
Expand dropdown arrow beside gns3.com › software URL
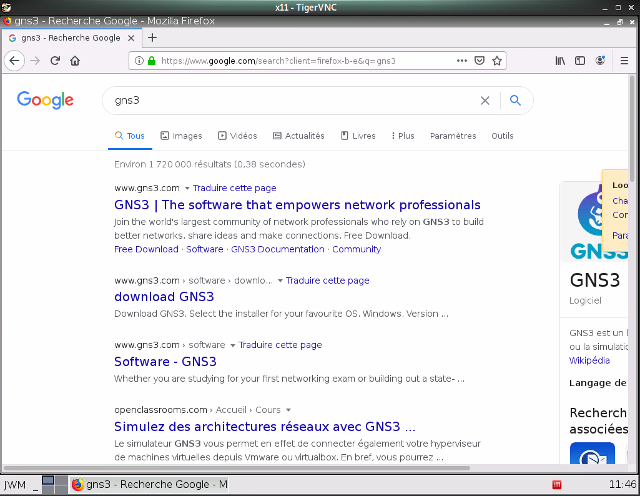(233, 345)
